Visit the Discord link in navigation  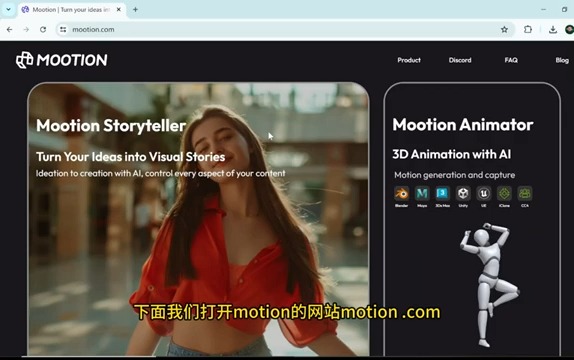coord(460,60)
